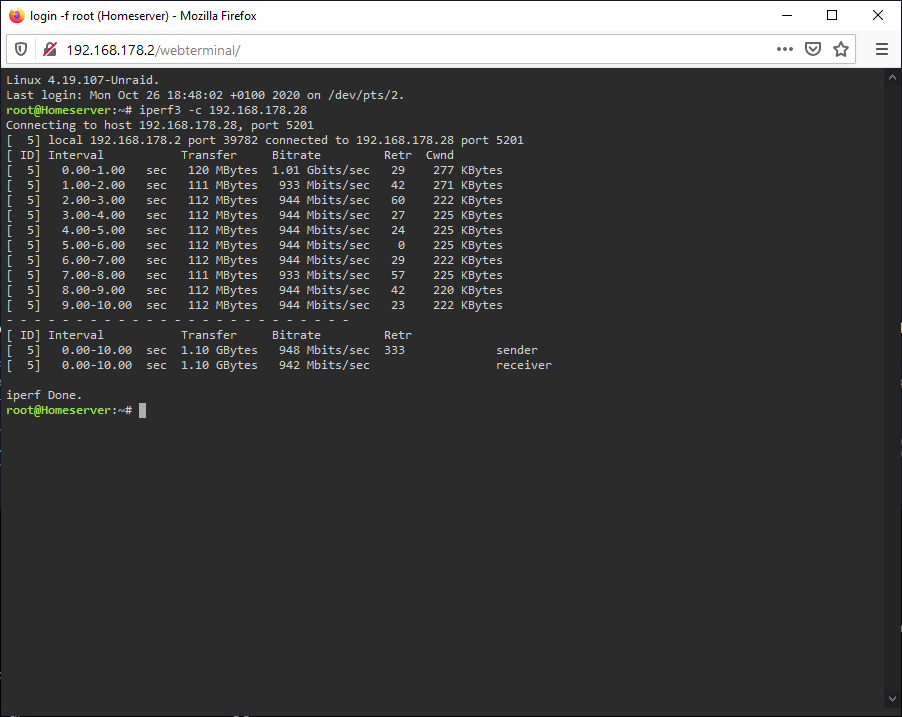The image size is (902, 717).
Task: Click the 'Cwnd' column header
Action: tap(439, 155)
